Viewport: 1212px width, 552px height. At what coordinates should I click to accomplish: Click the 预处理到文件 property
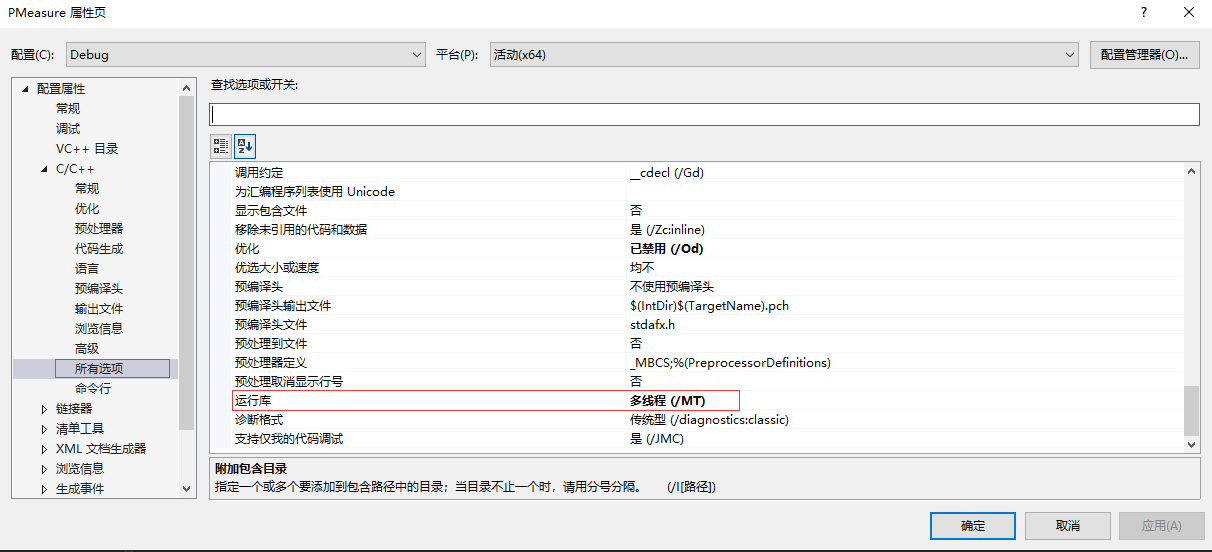tap(271, 344)
